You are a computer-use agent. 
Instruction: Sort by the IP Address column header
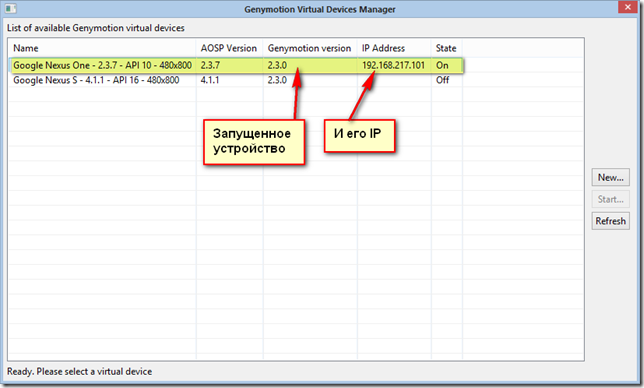pos(394,48)
